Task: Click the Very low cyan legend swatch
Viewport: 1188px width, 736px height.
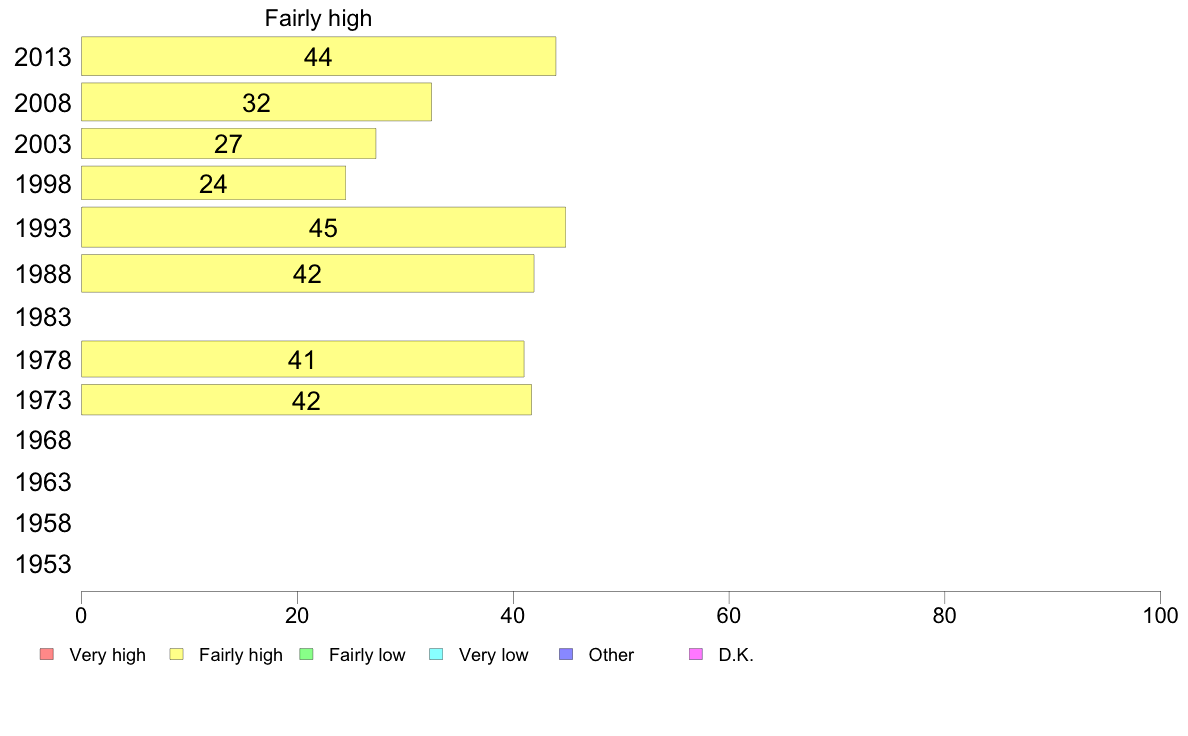Action: point(436,654)
